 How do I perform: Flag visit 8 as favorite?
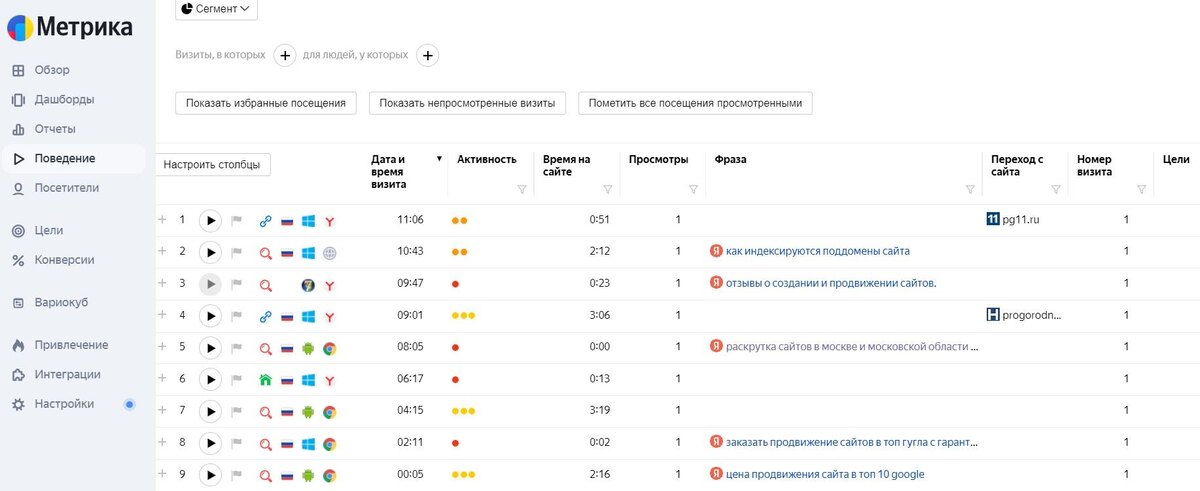(237, 443)
